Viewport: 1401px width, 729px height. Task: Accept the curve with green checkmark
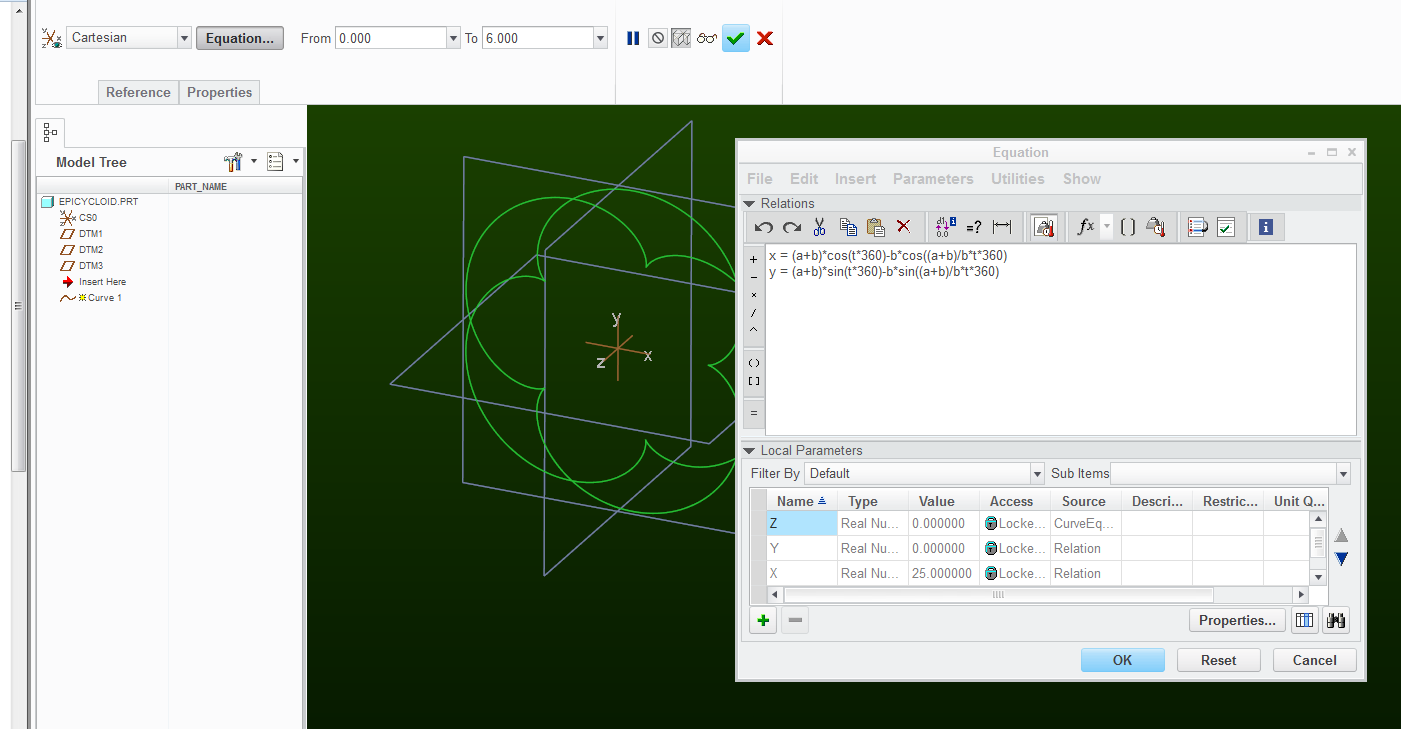pyautogui.click(x=736, y=38)
